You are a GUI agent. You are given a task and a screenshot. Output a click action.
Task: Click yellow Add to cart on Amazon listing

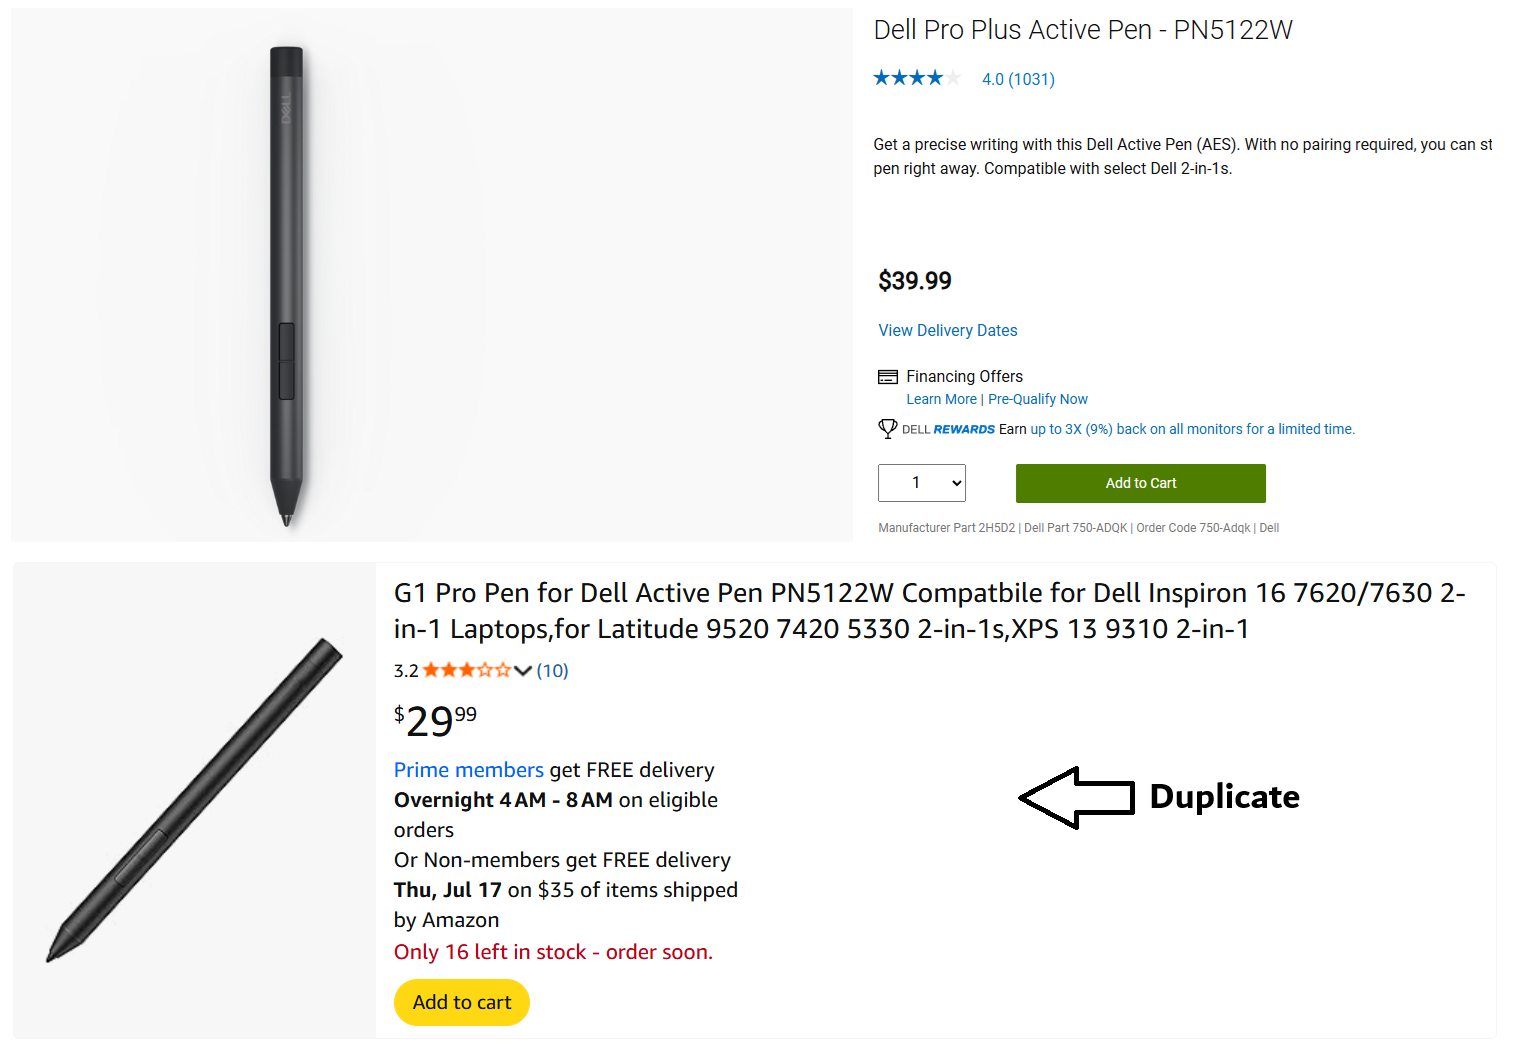[x=461, y=1002]
